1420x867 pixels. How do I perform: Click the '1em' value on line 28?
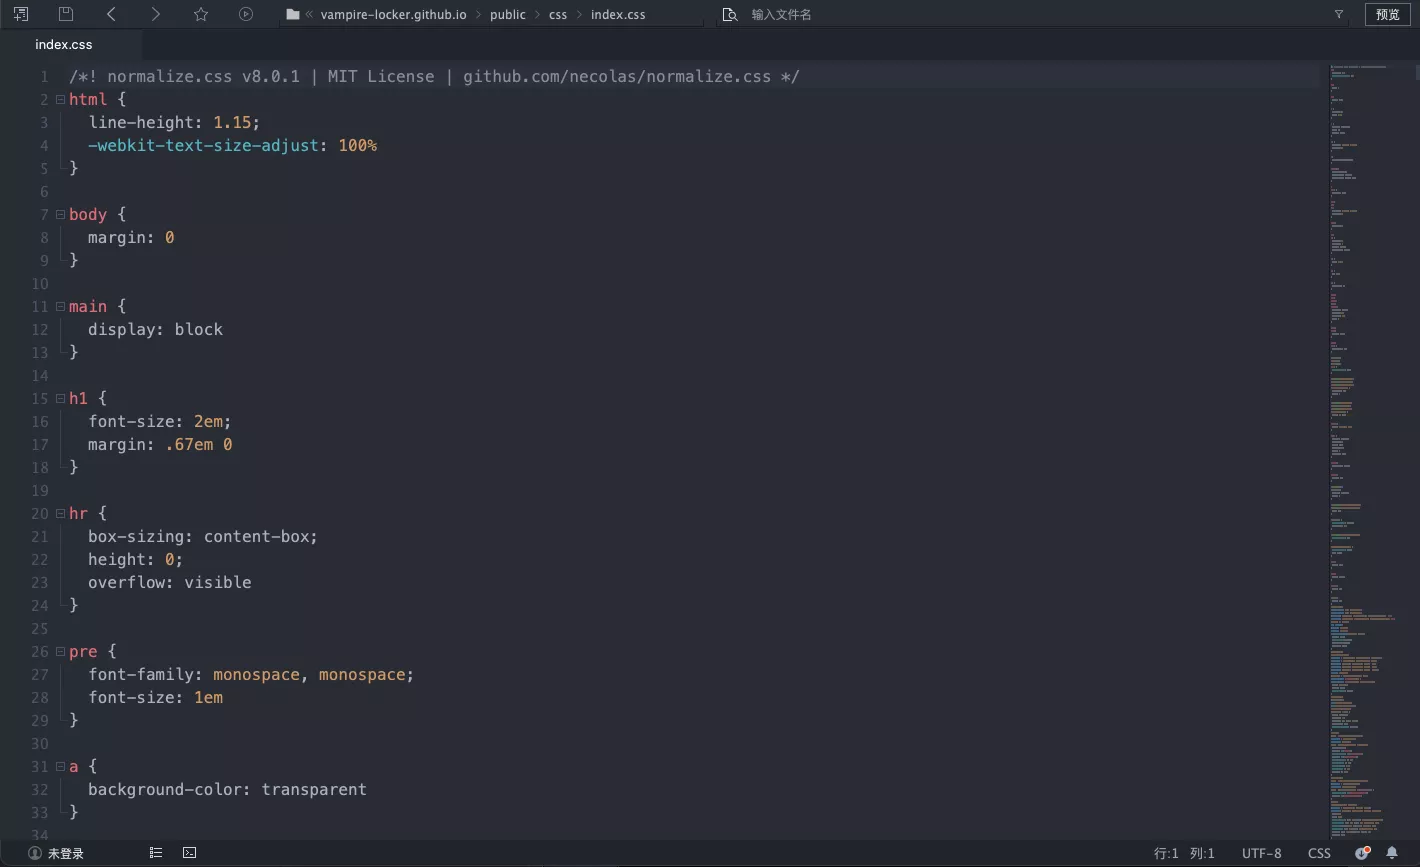point(208,697)
